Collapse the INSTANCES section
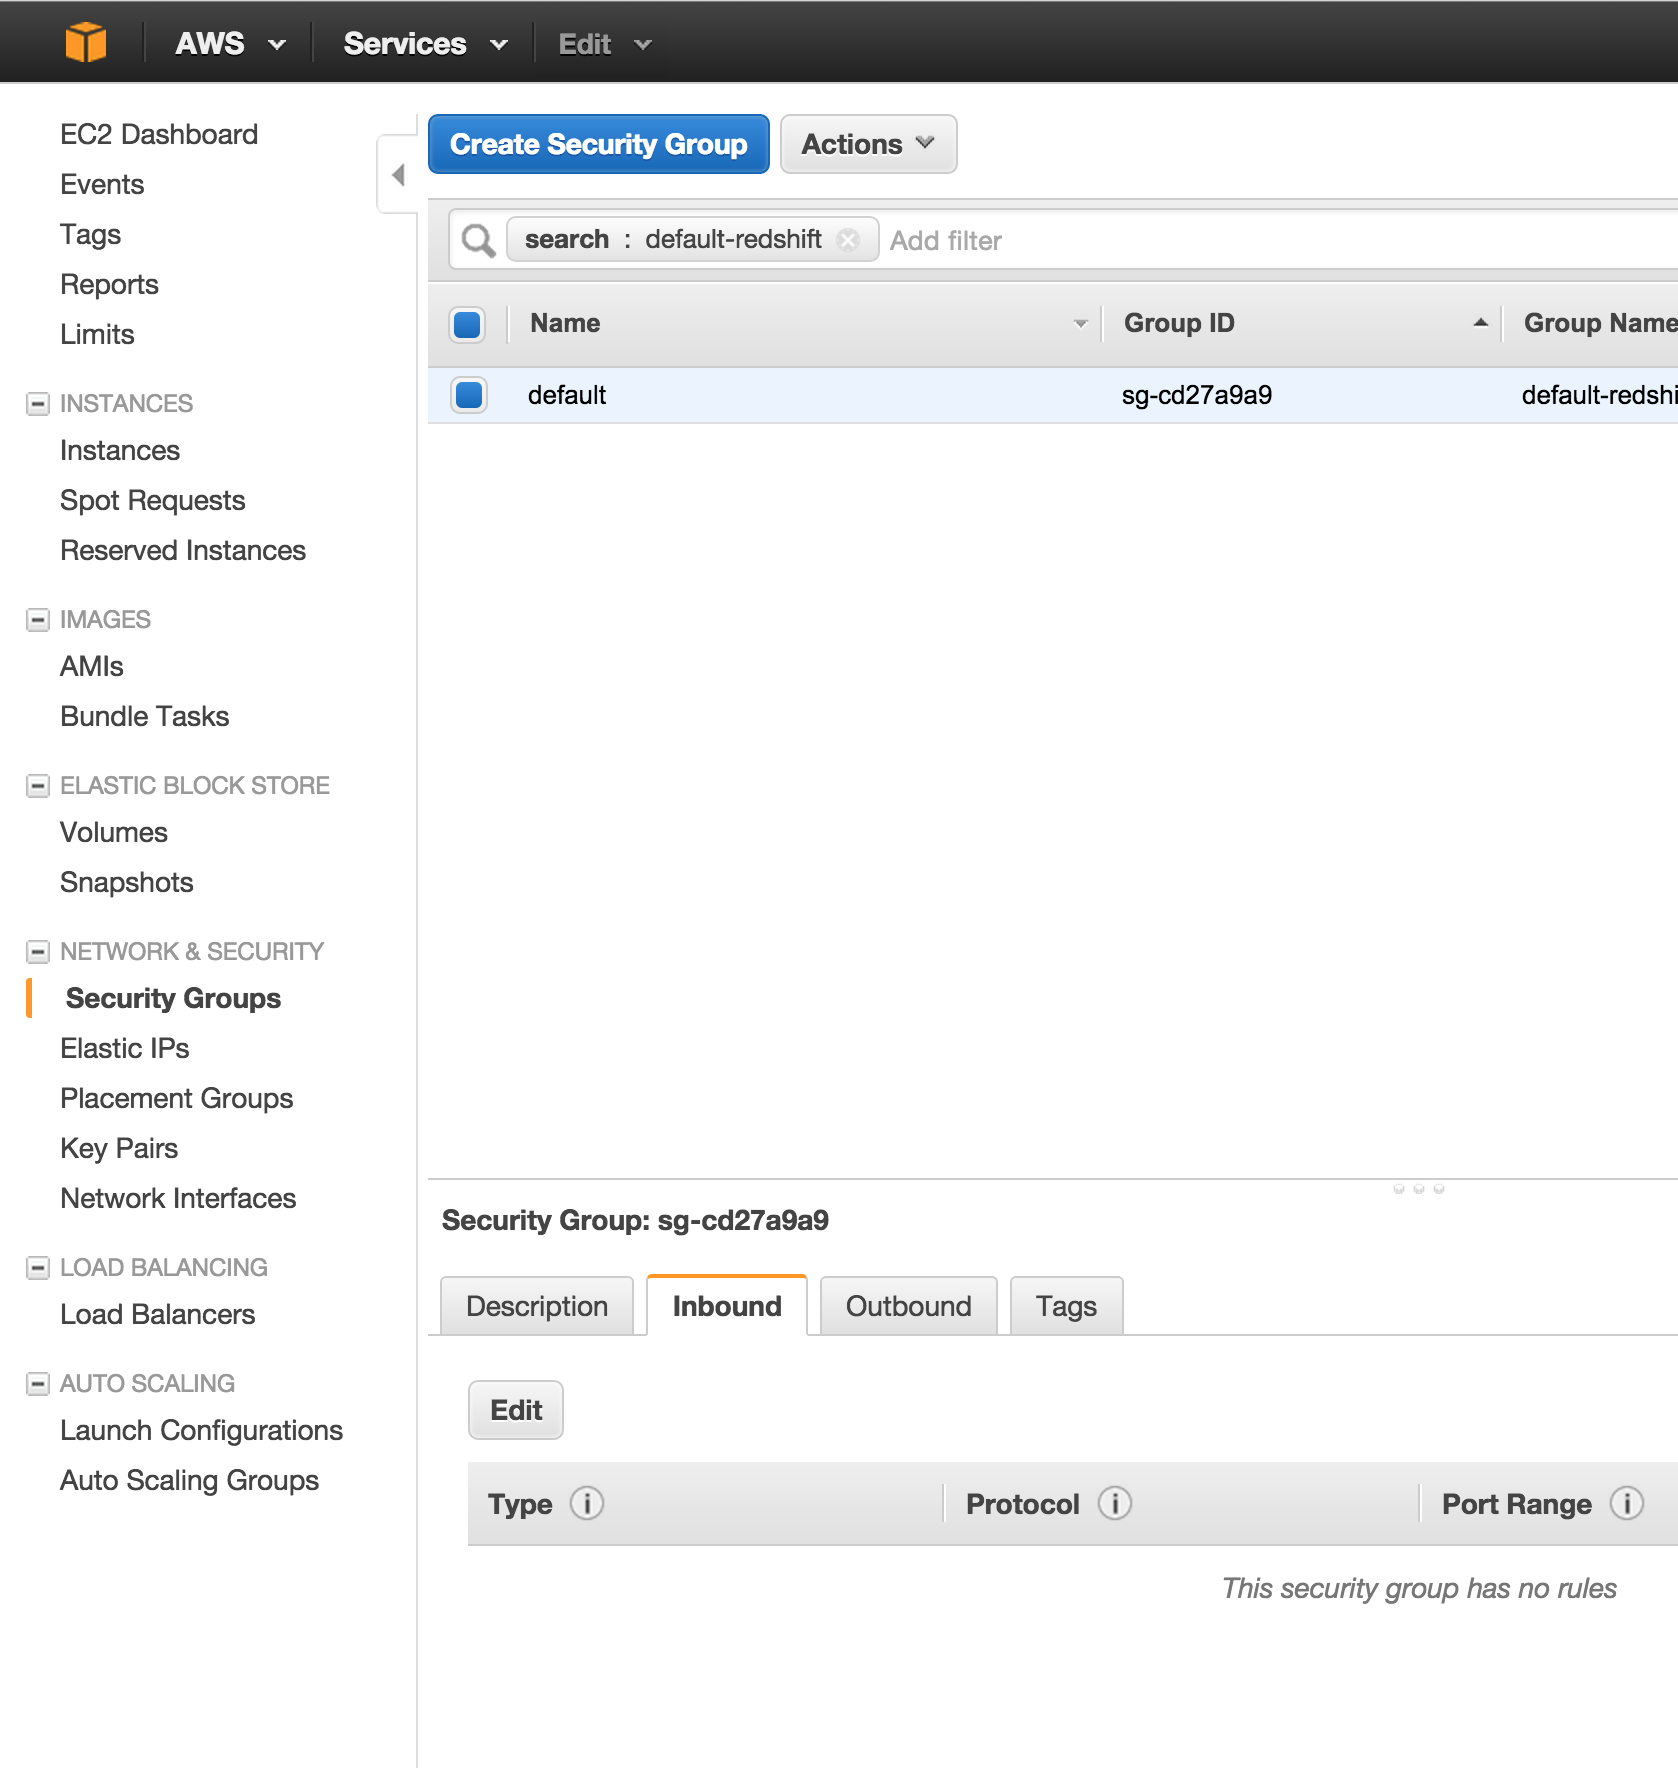1678x1768 pixels. point(38,404)
